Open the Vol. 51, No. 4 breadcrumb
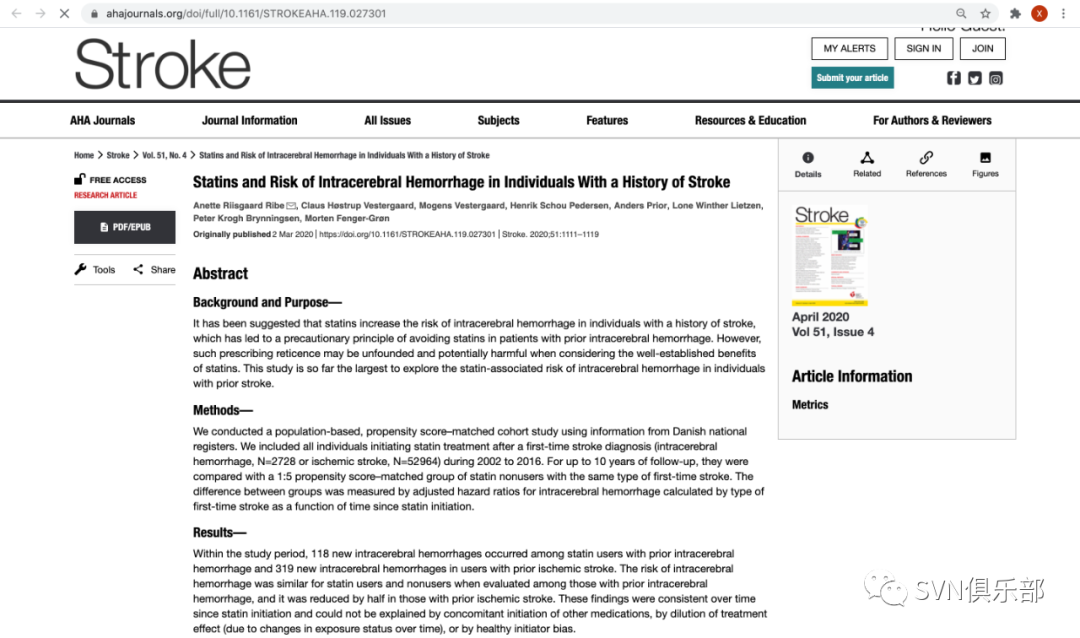Screen dimensions: 1080x638 pos(164,155)
